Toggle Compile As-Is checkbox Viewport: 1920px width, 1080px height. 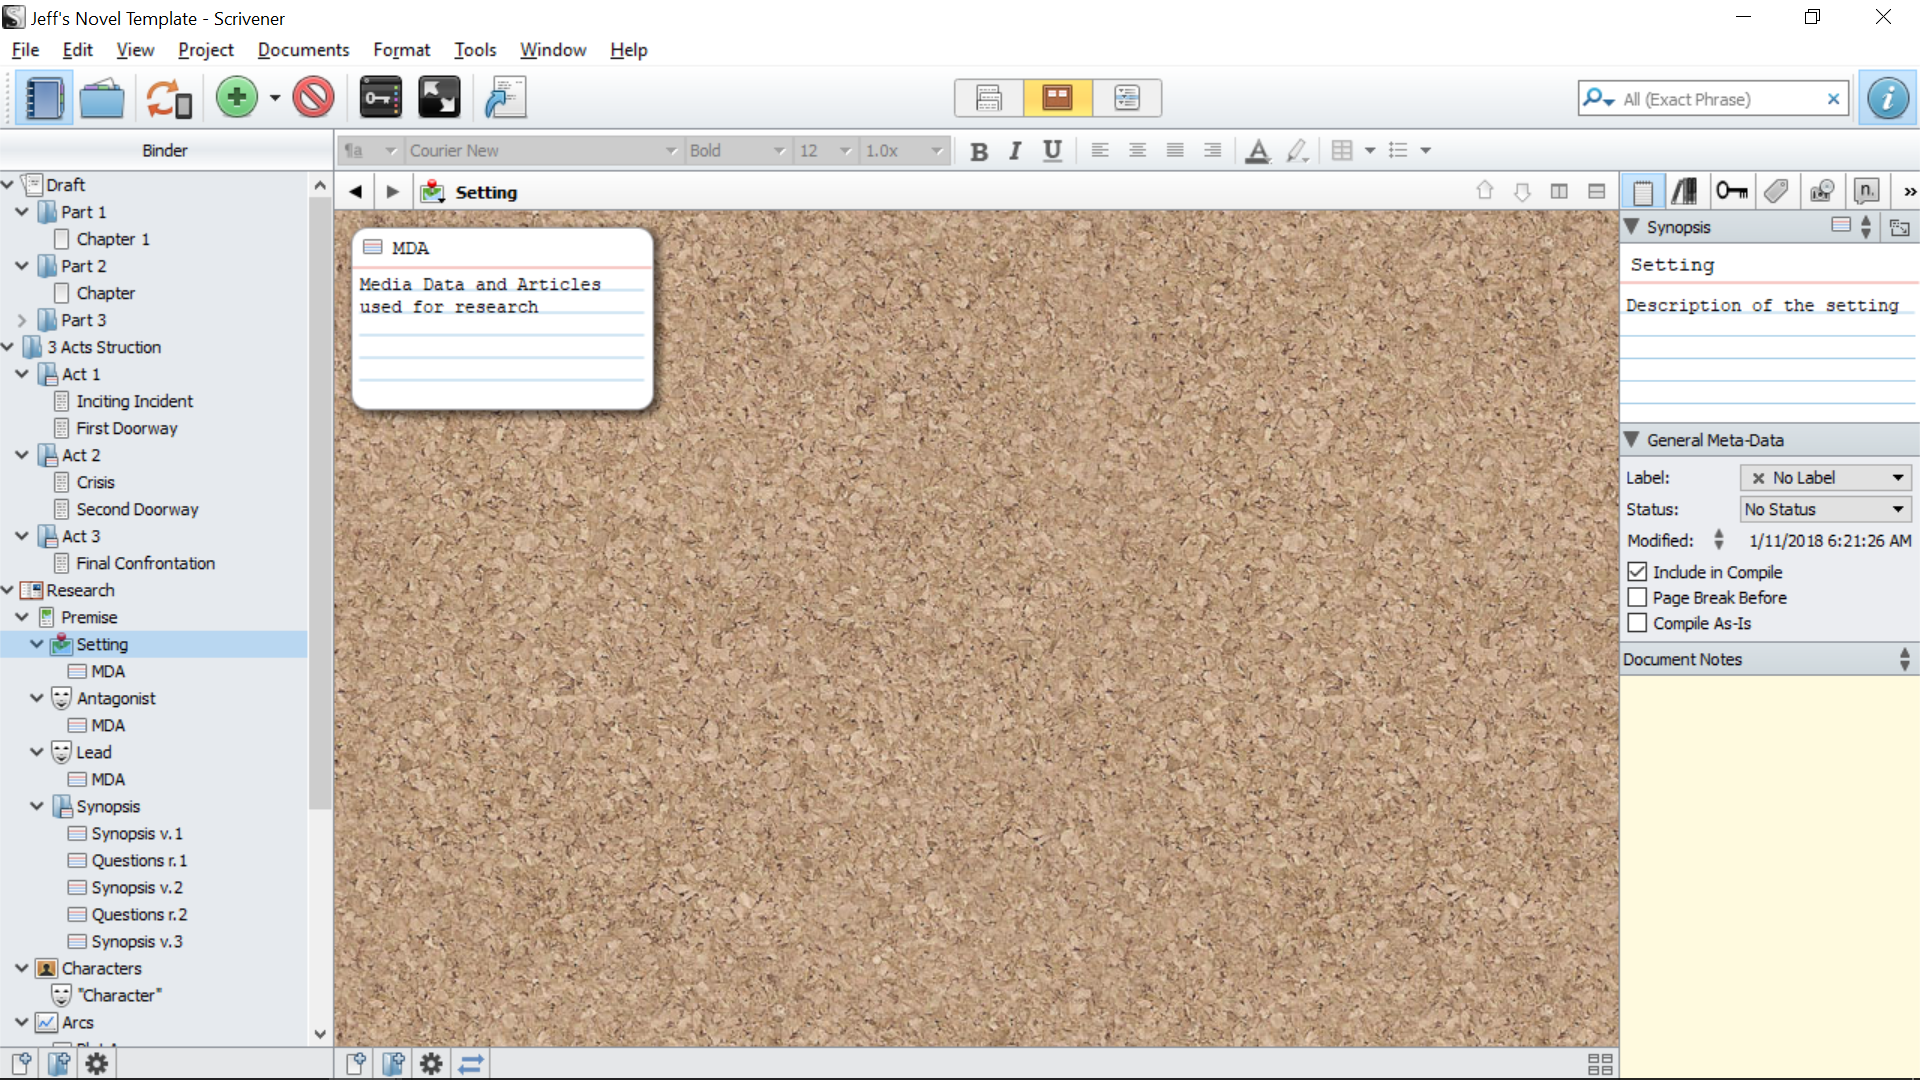1639,622
